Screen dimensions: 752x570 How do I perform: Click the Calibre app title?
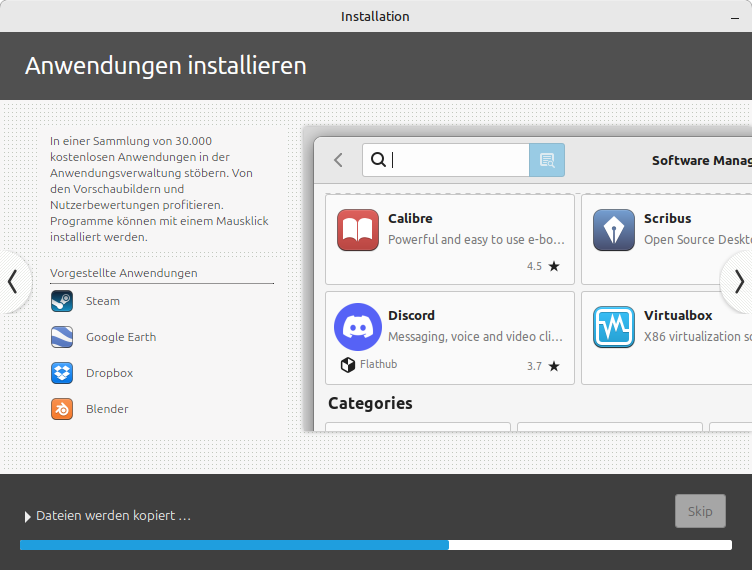point(410,219)
